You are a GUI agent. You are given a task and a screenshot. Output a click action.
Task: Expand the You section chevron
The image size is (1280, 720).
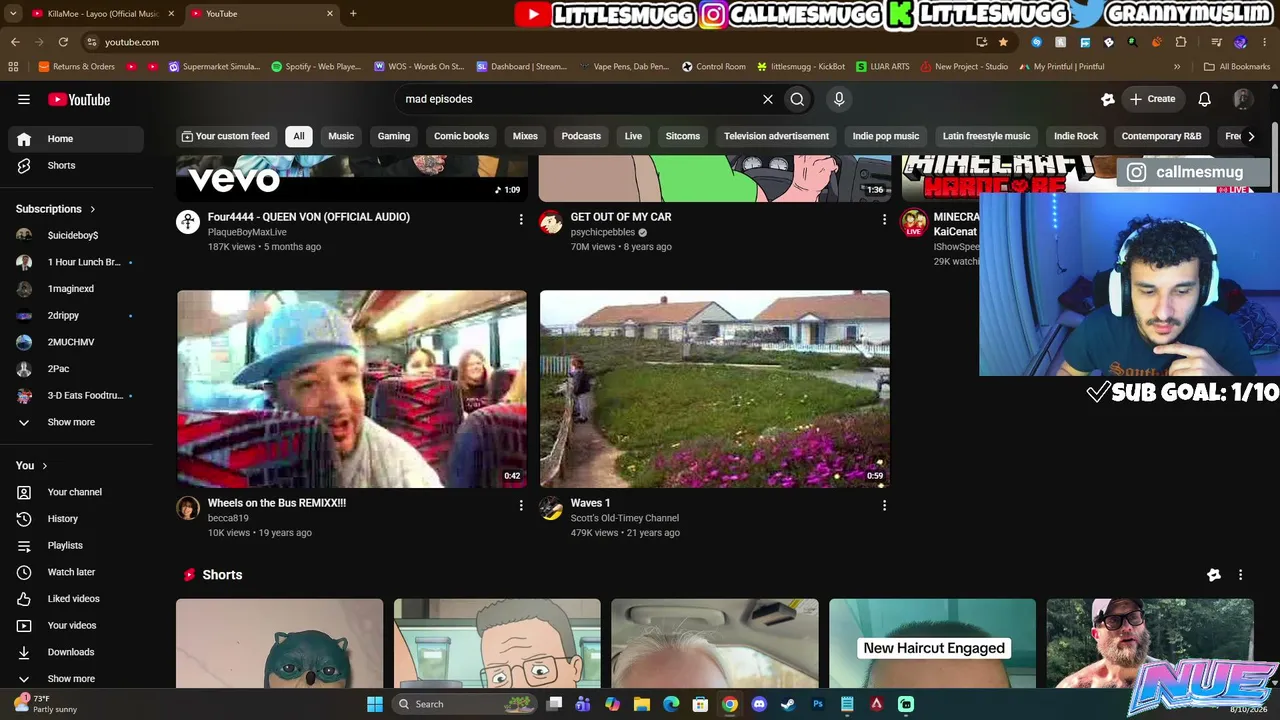[44, 465]
